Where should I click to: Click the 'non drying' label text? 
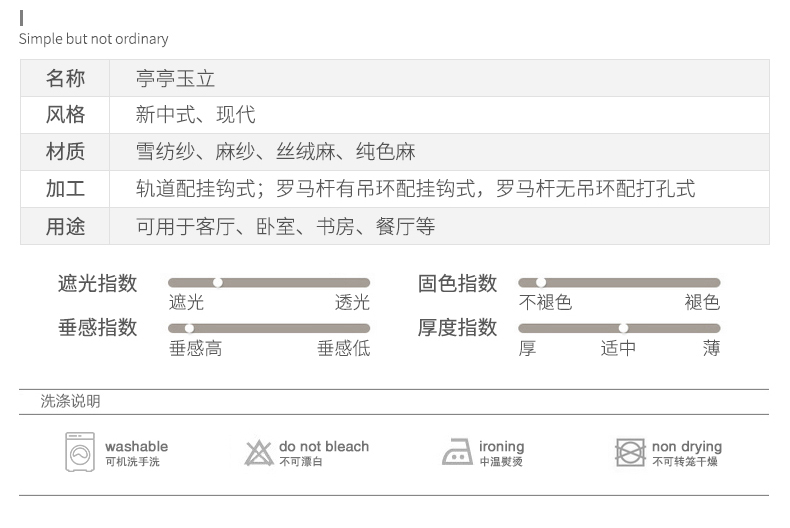click(687, 446)
